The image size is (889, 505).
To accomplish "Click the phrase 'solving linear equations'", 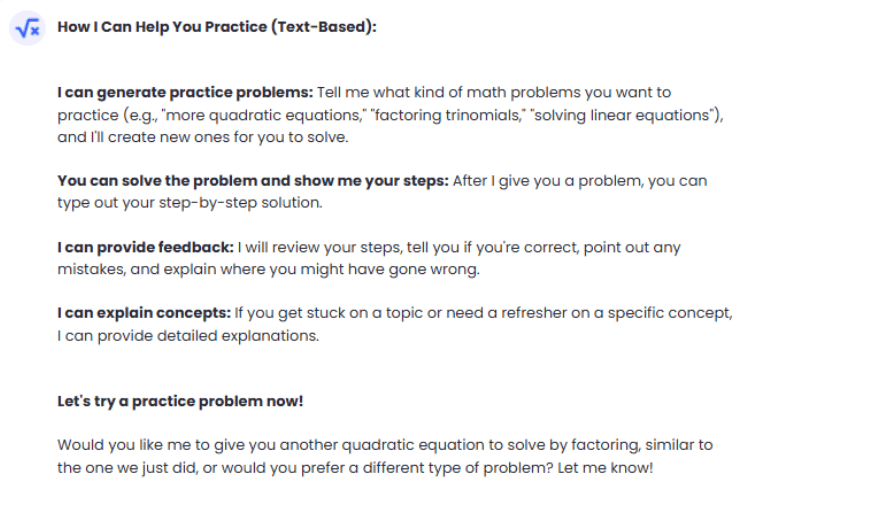I will tap(622, 115).
